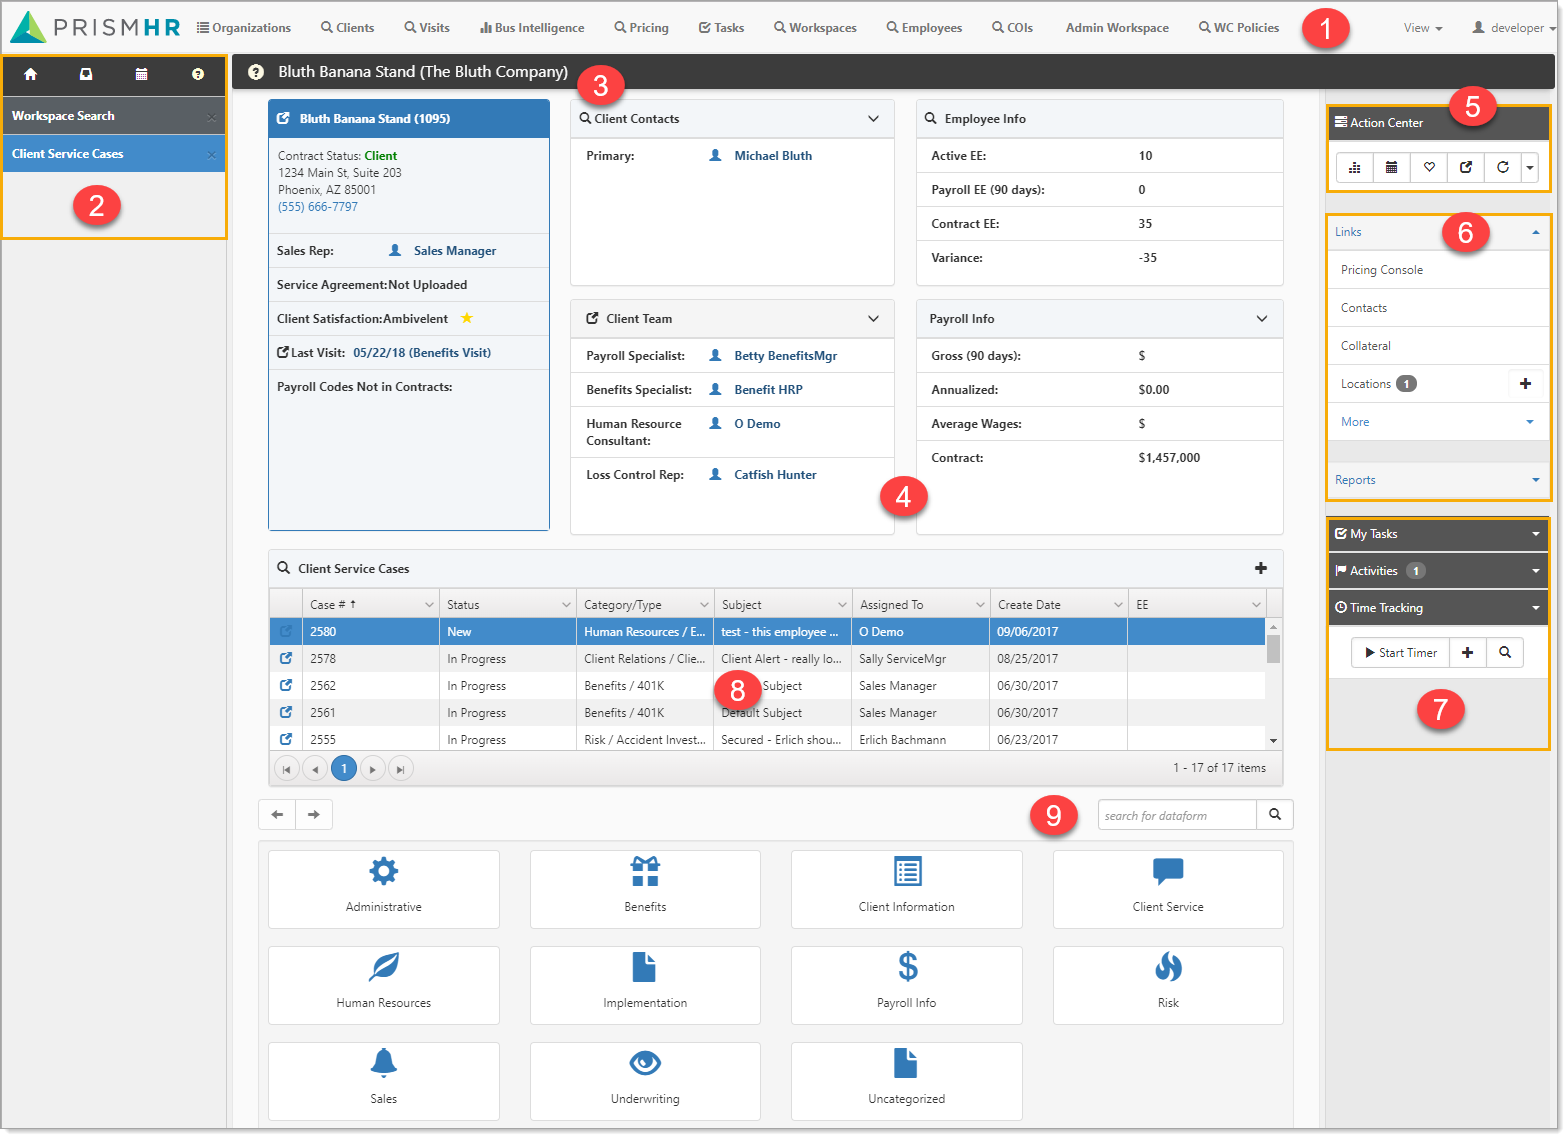Add a time entry with plus button

1467,652
